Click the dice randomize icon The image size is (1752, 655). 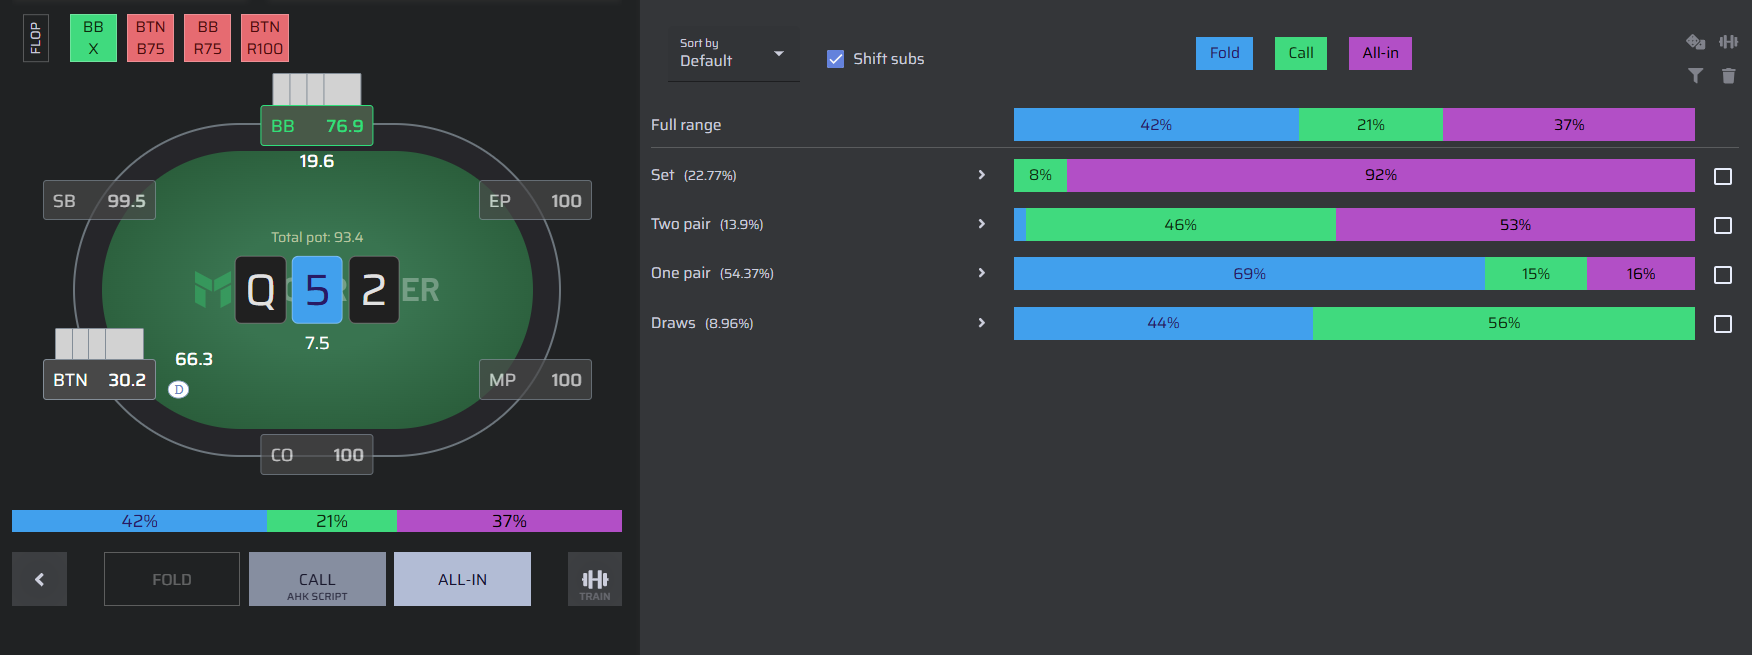click(x=1695, y=42)
